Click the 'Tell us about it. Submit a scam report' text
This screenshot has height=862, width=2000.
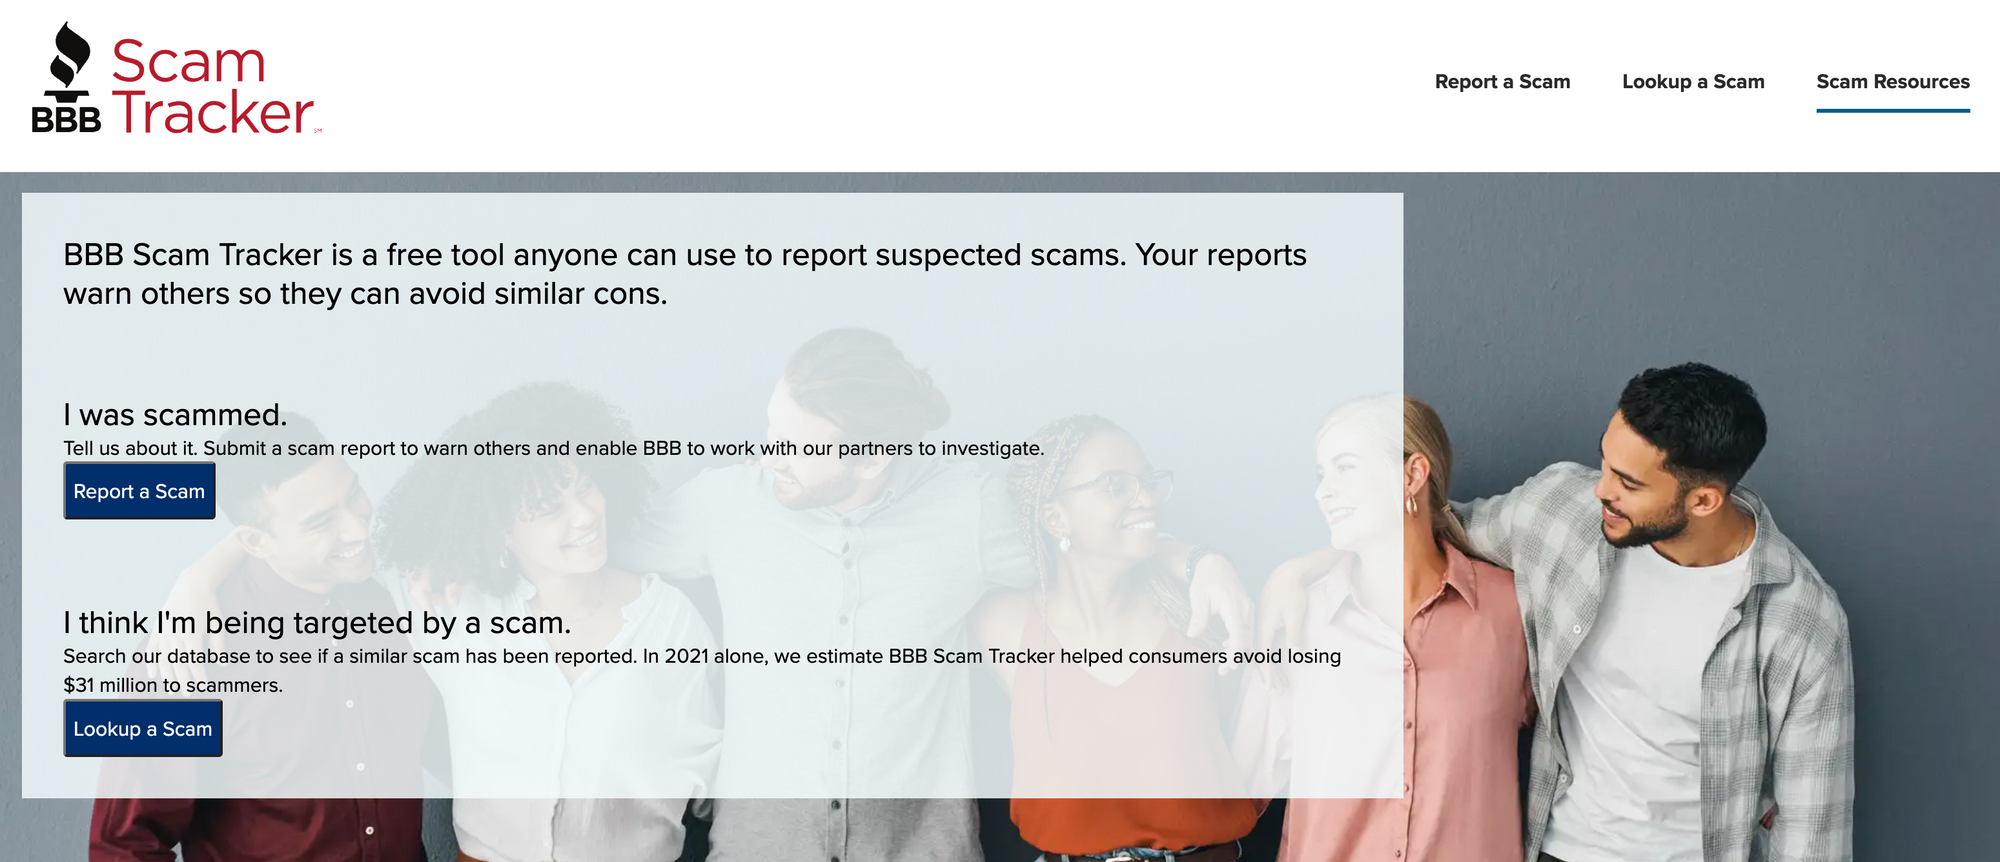click(554, 449)
